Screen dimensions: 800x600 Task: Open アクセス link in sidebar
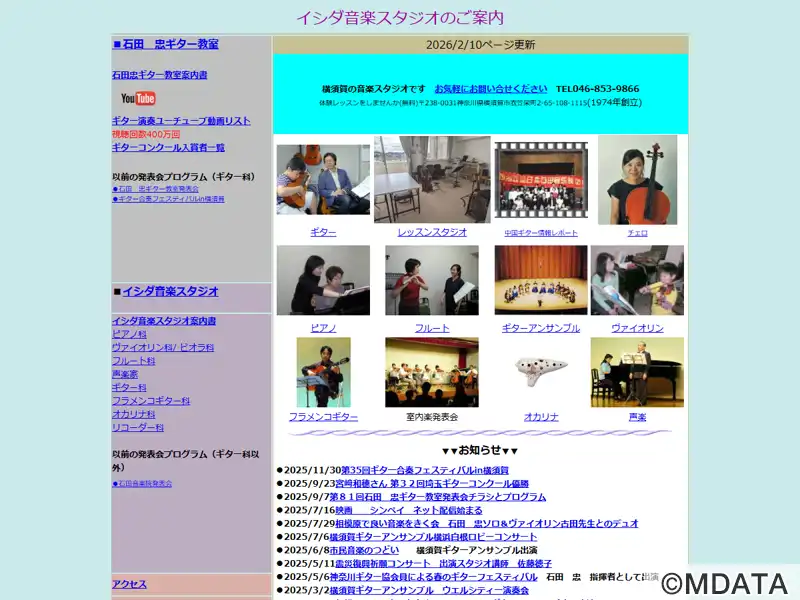[129, 584]
